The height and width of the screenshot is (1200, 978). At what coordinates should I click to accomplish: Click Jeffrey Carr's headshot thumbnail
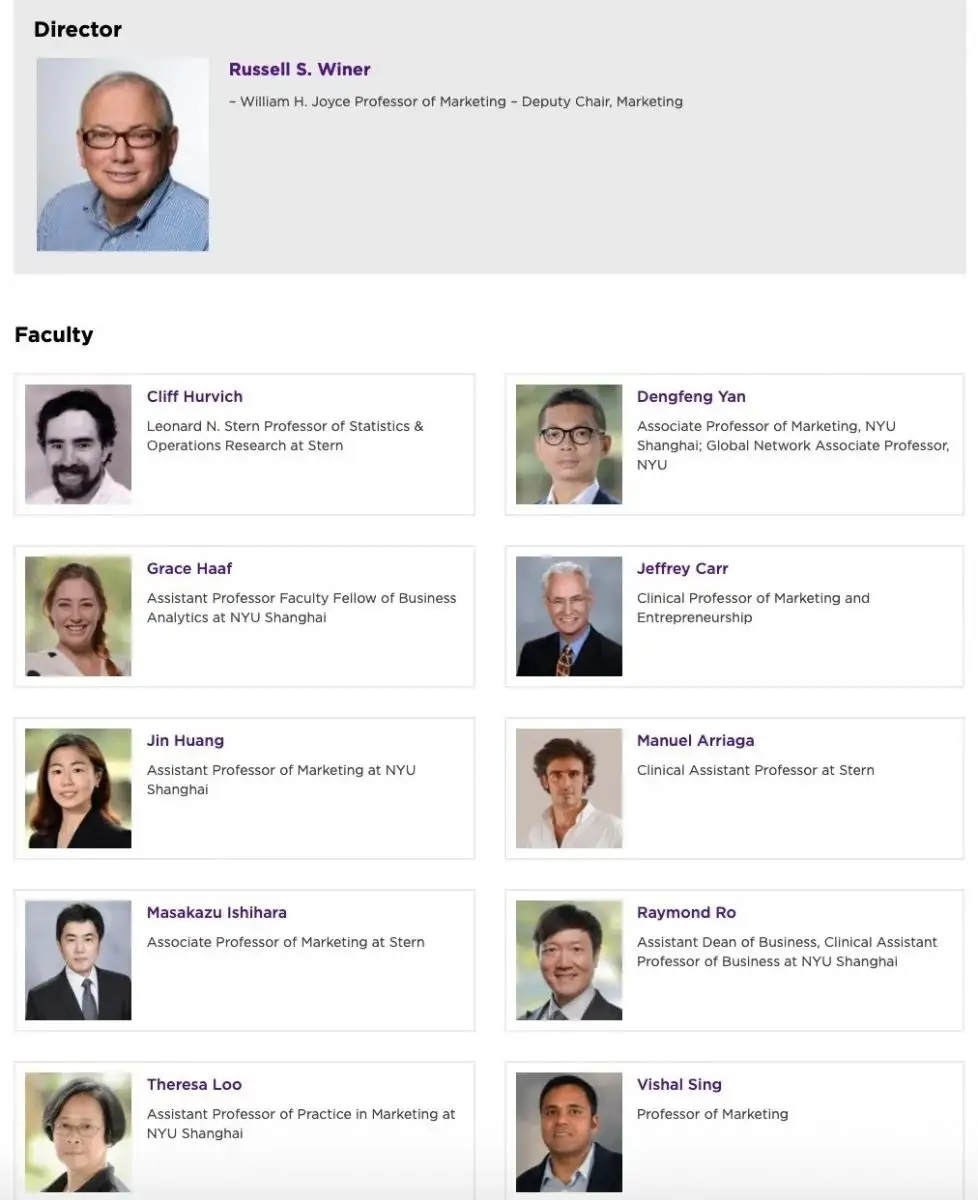[x=569, y=616]
